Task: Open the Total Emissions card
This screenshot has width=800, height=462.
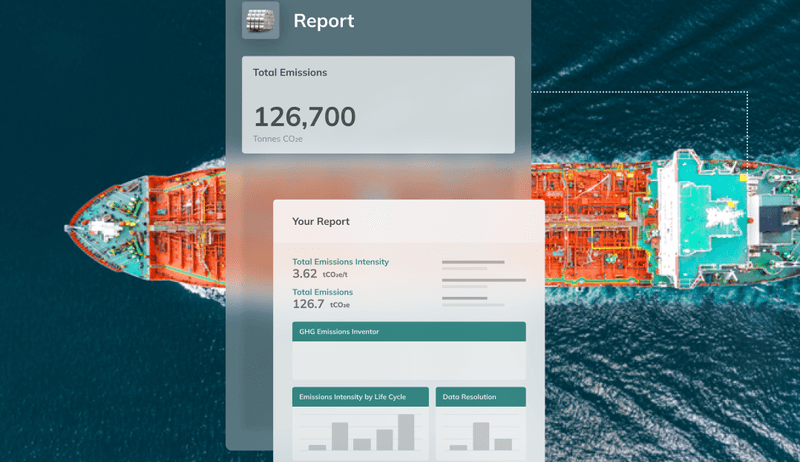Action: click(378, 104)
